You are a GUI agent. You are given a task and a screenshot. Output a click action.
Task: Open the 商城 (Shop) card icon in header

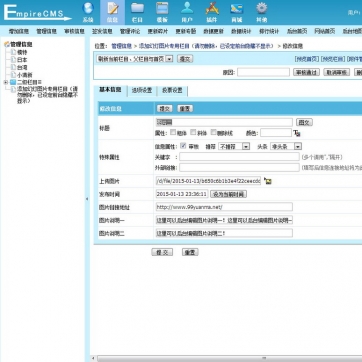click(x=236, y=8)
